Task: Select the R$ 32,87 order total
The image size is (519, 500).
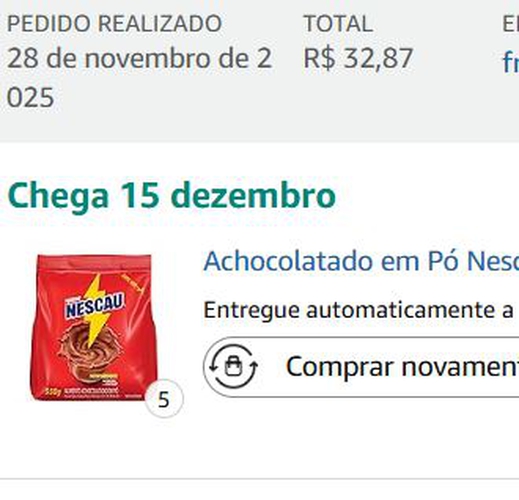Action: pos(358,58)
